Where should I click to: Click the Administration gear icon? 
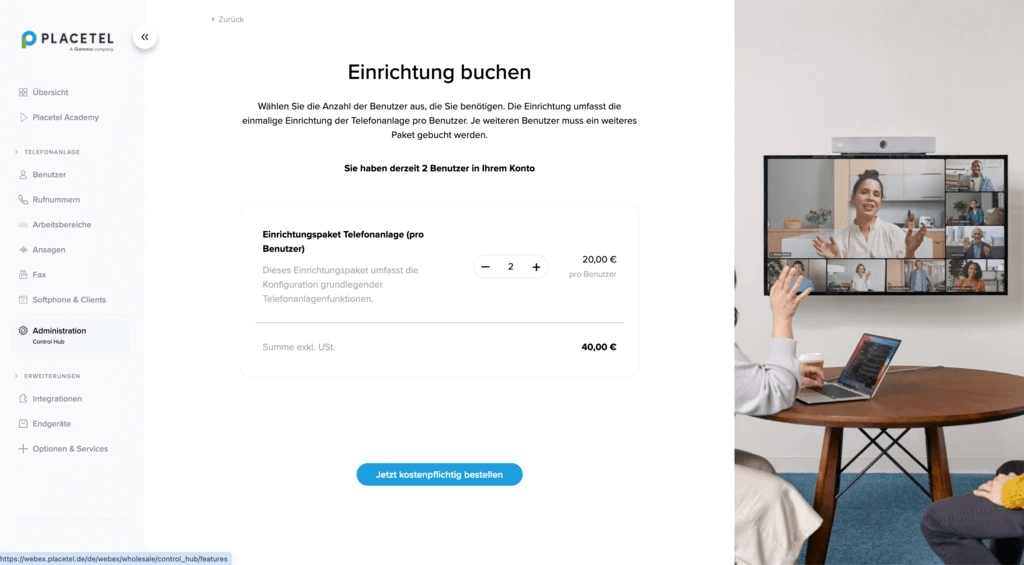pyautogui.click(x=23, y=331)
